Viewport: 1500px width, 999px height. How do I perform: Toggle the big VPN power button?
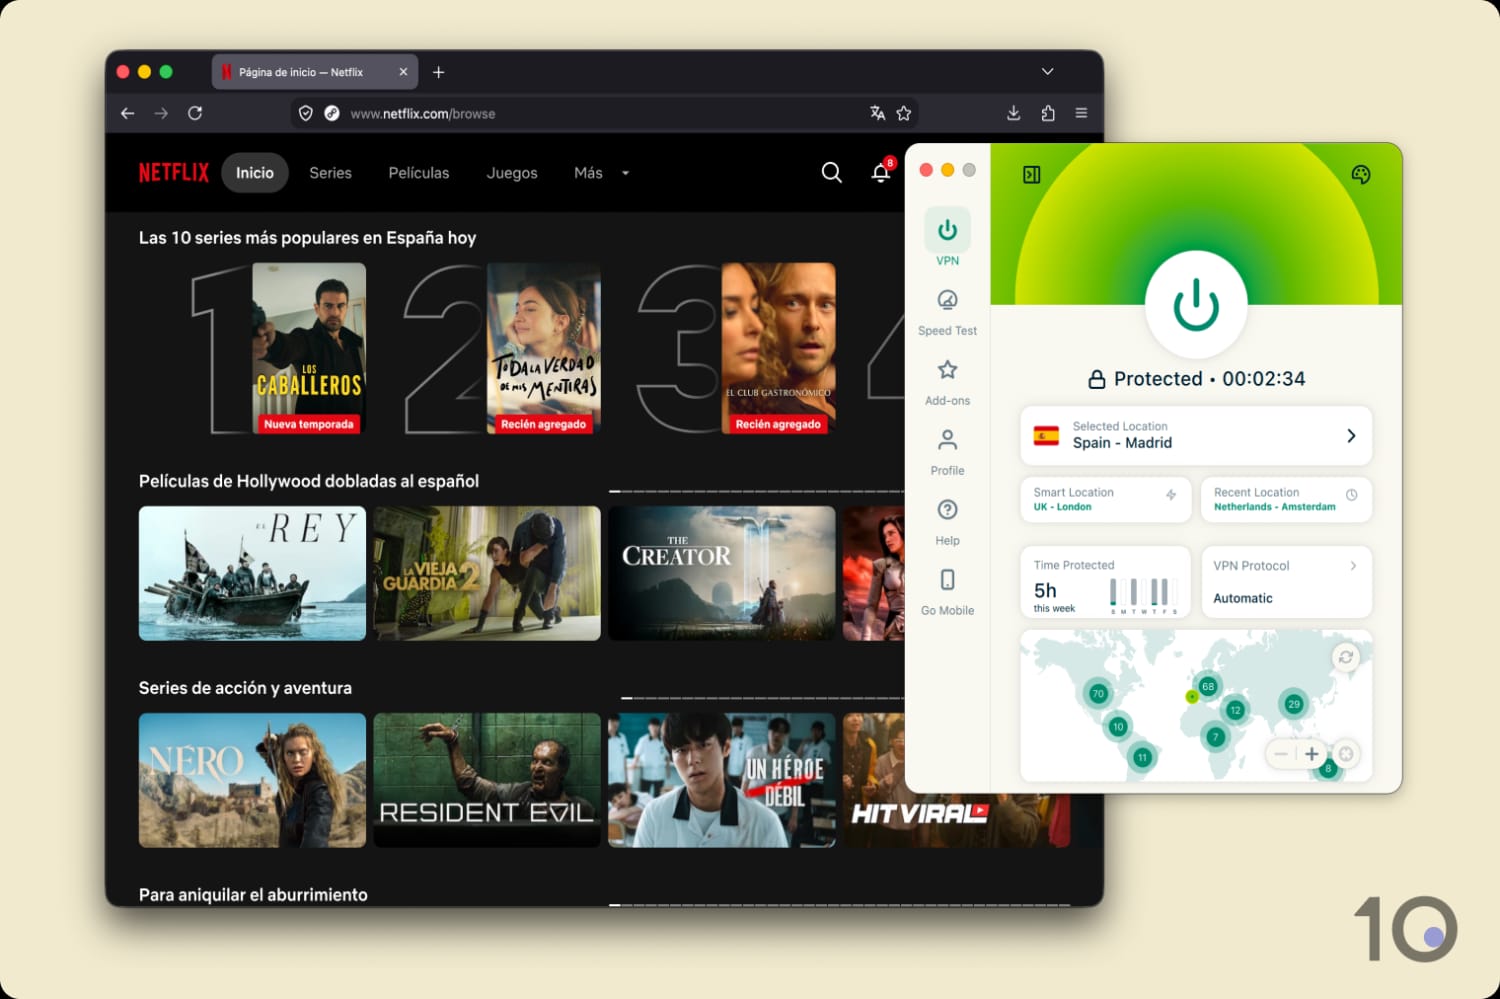[1196, 304]
